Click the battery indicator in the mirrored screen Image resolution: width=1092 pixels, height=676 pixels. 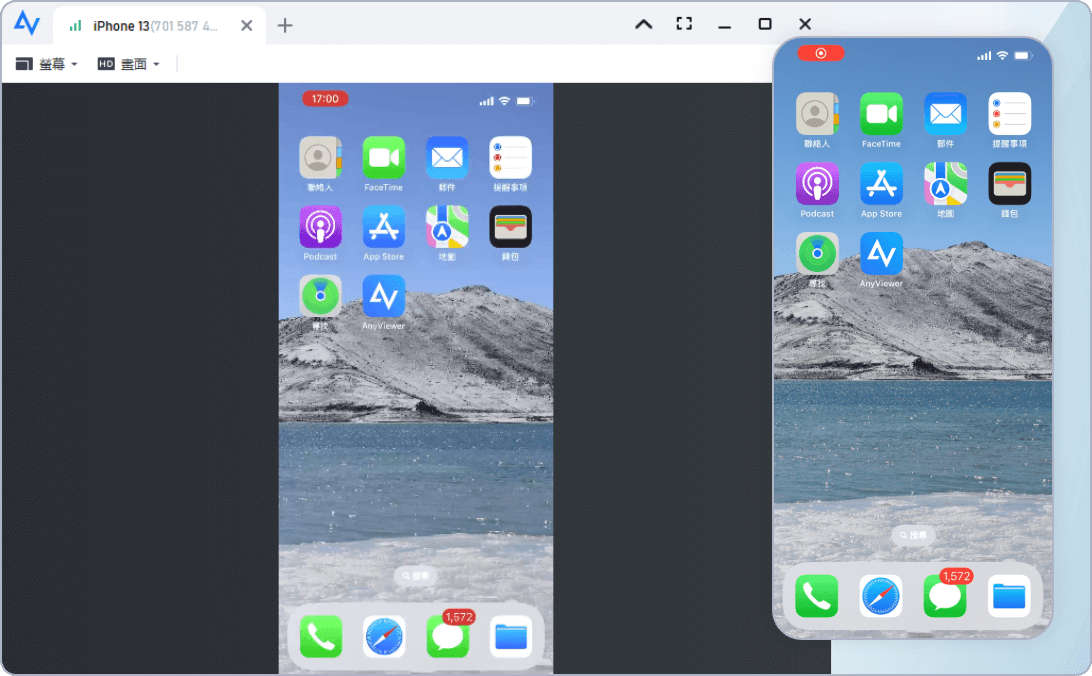click(524, 101)
